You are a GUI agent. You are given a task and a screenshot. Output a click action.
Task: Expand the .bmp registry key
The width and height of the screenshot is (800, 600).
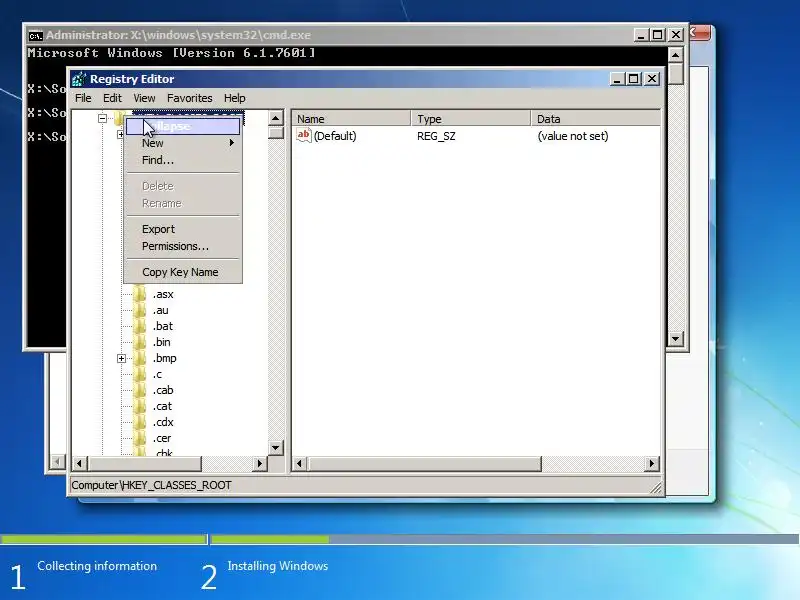click(x=121, y=358)
